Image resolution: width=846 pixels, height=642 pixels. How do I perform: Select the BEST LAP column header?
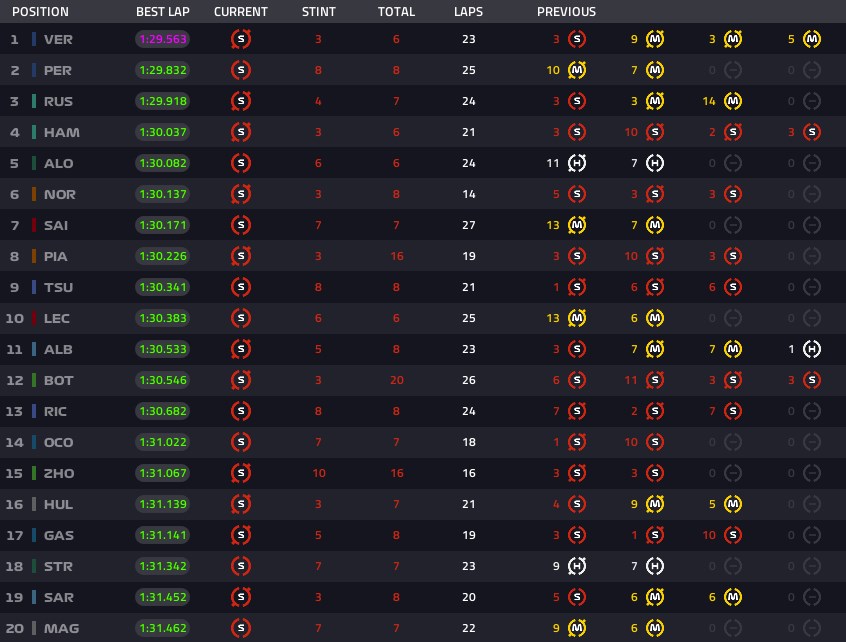(162, 11)
